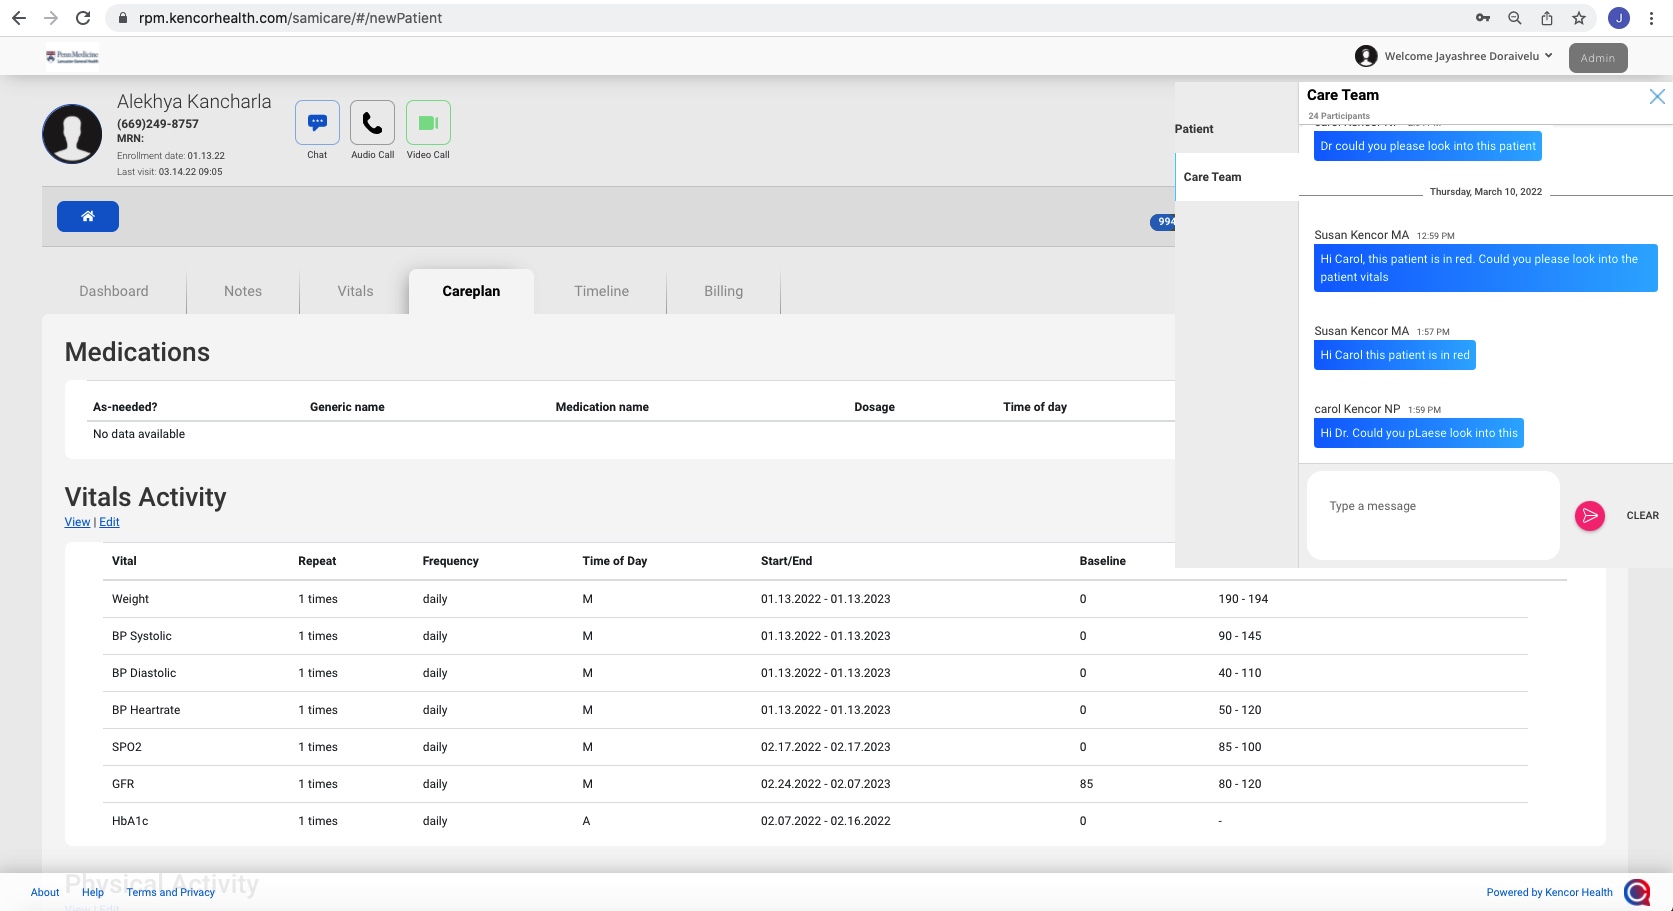Switch to the Billing tab
The width and height of the screenshot is (1673, 911).
[x=723, y=291]
